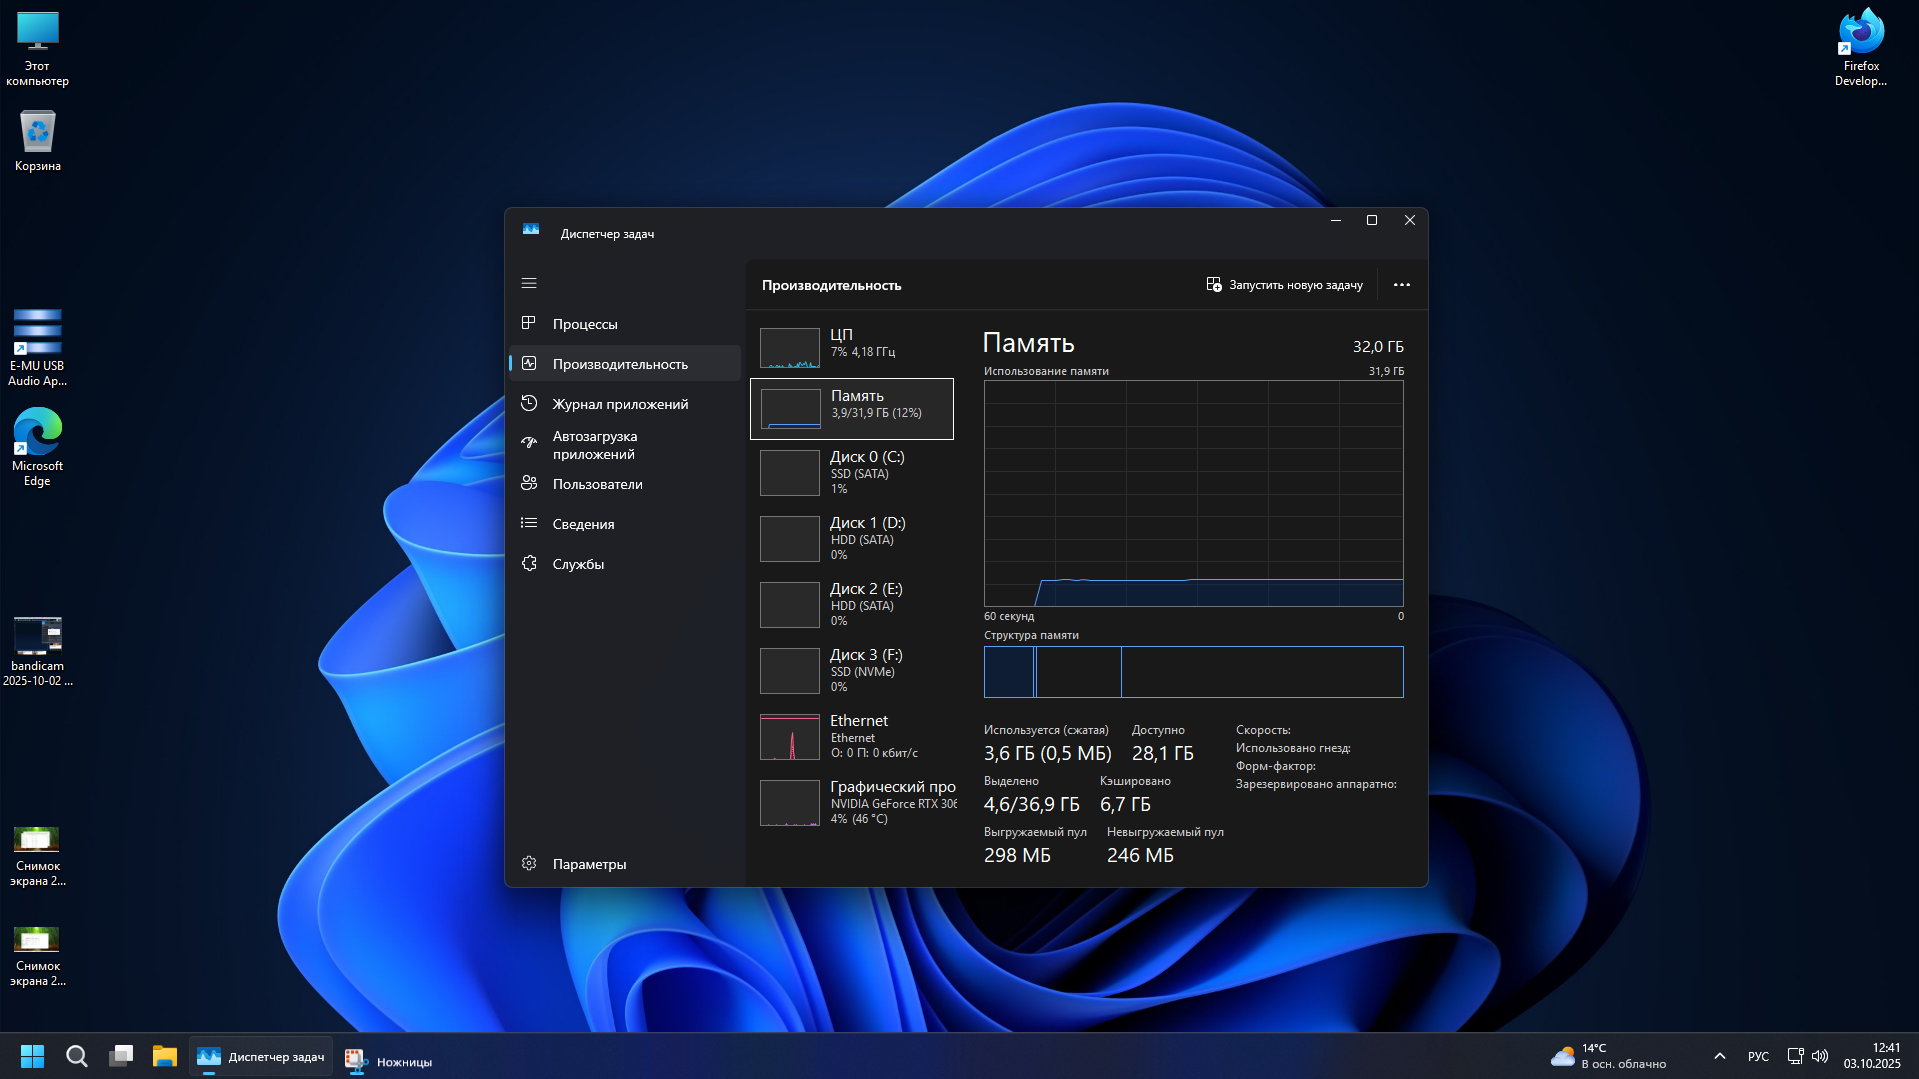
Task: Open File Explorer from taskbar
Action: pyautogui.click(x=165, y=1056)
